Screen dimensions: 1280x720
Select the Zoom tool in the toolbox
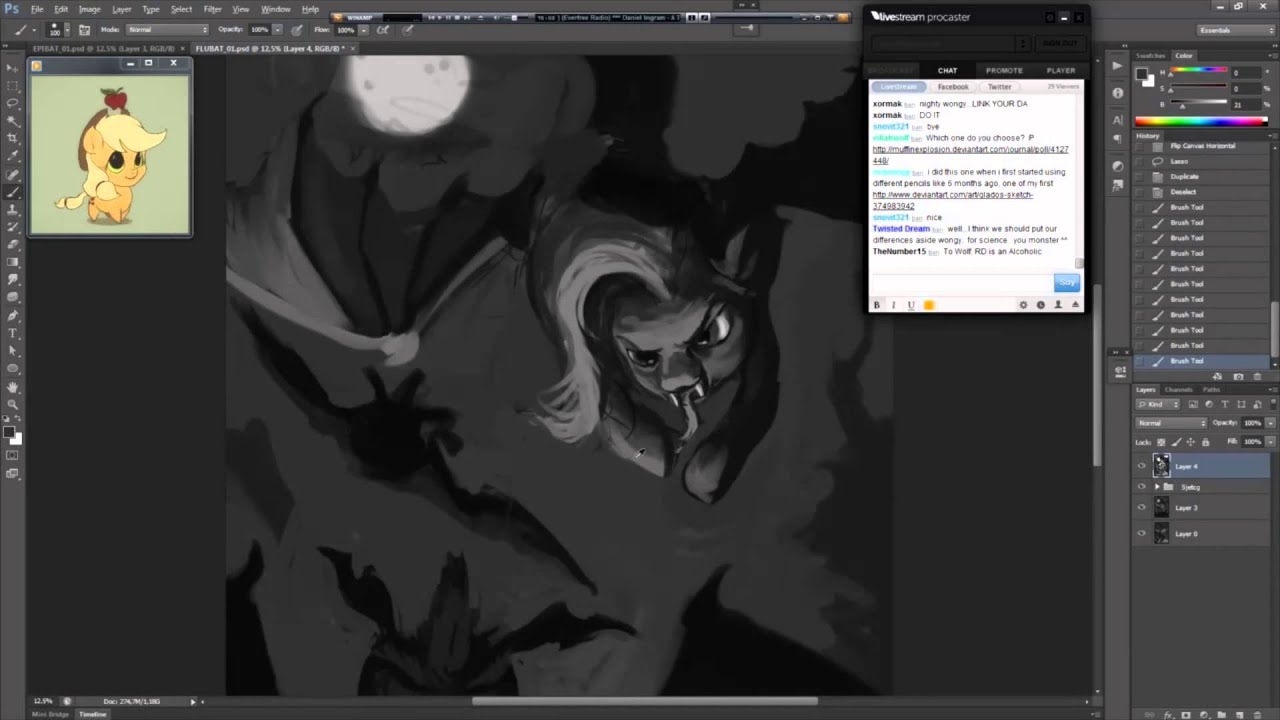[13, 404]
